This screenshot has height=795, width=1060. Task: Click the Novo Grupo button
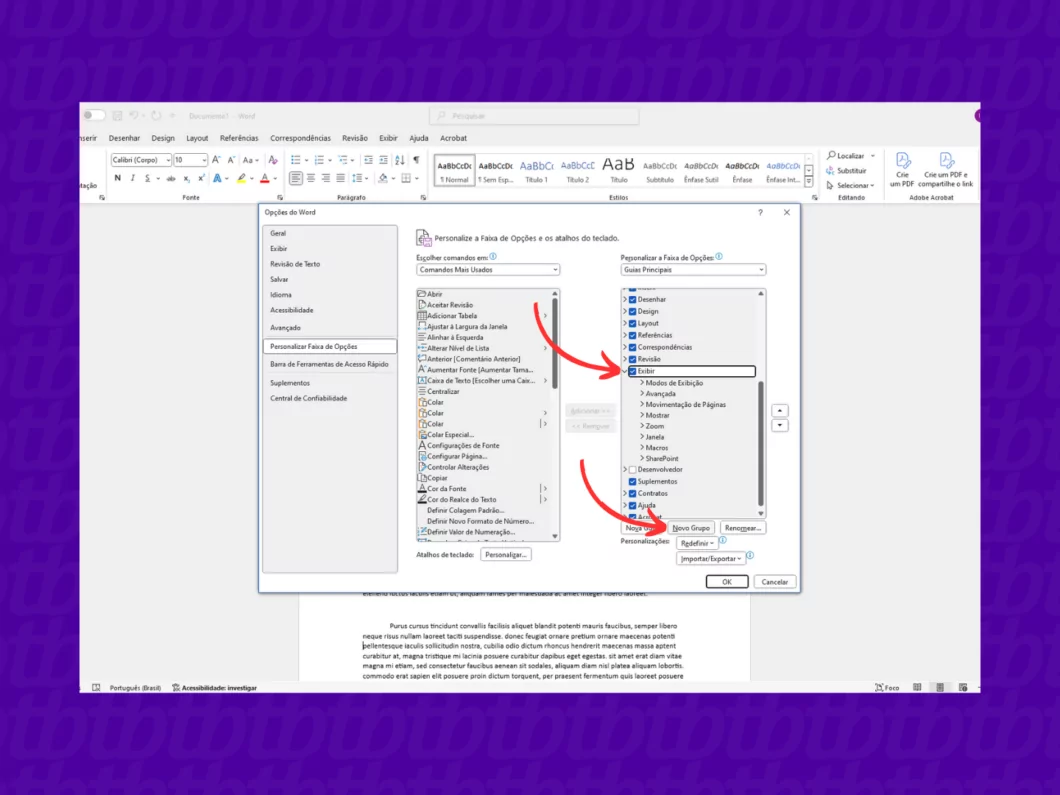pos(691,528)
